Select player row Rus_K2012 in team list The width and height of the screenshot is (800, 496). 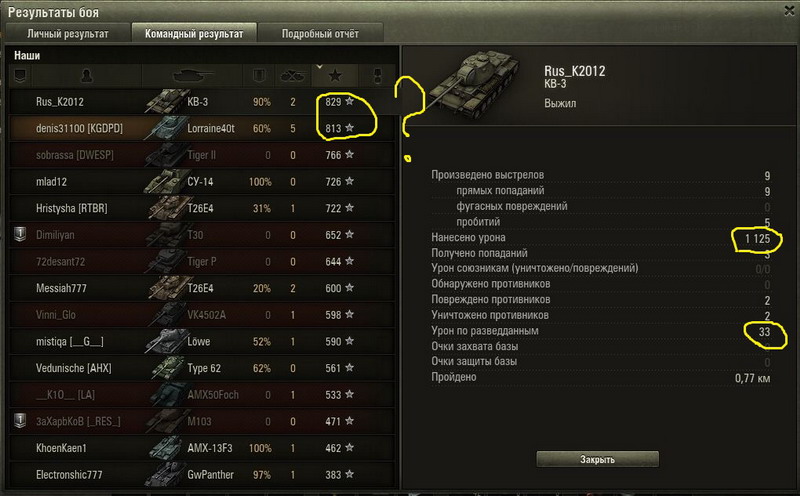point(202,102)
